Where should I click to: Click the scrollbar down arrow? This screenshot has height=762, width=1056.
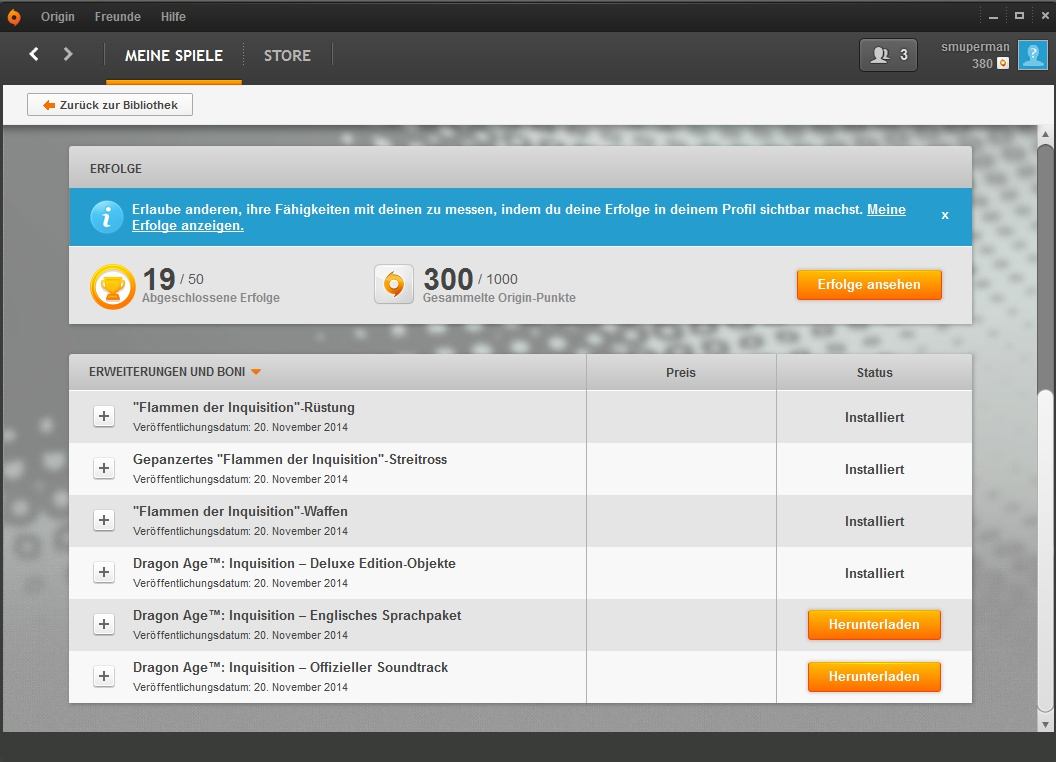[x=1045, y=725]
